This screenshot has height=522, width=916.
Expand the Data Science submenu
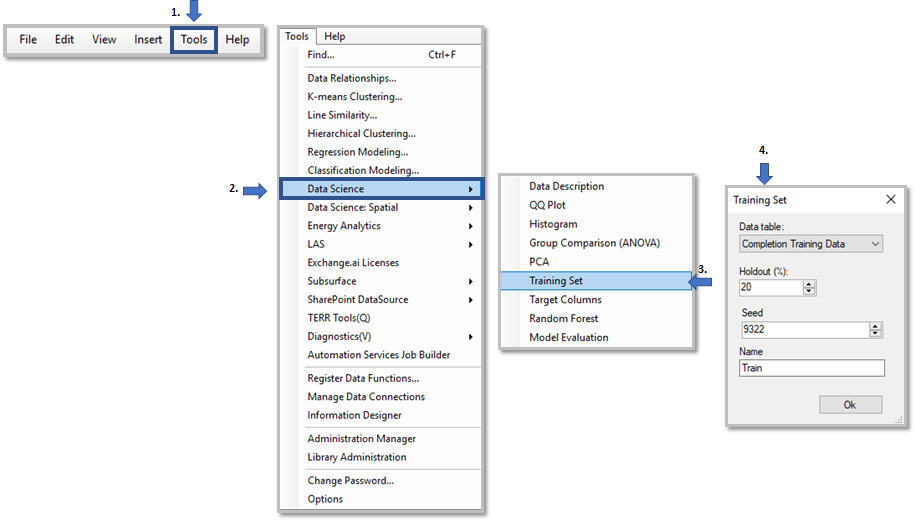tap(381, 189)
